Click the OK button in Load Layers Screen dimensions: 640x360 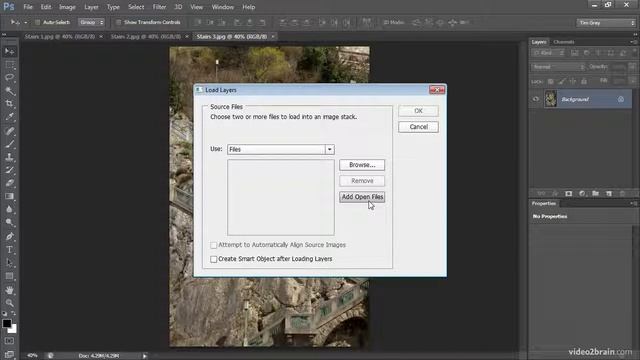[x=418, y=111]
